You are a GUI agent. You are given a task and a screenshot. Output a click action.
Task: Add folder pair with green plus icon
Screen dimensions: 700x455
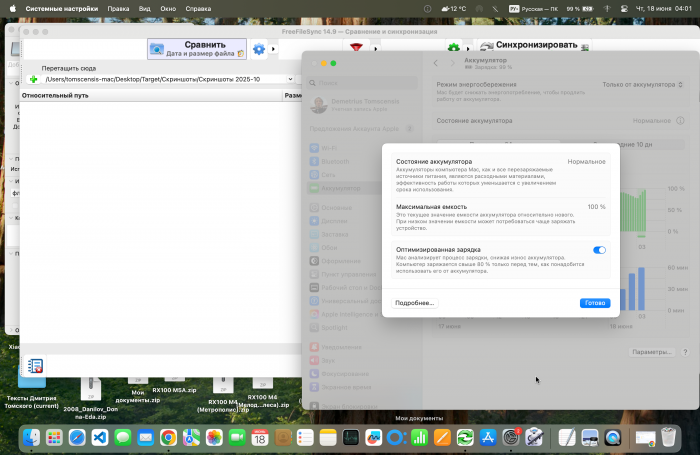pyautogui.click(x=33, y=79)
